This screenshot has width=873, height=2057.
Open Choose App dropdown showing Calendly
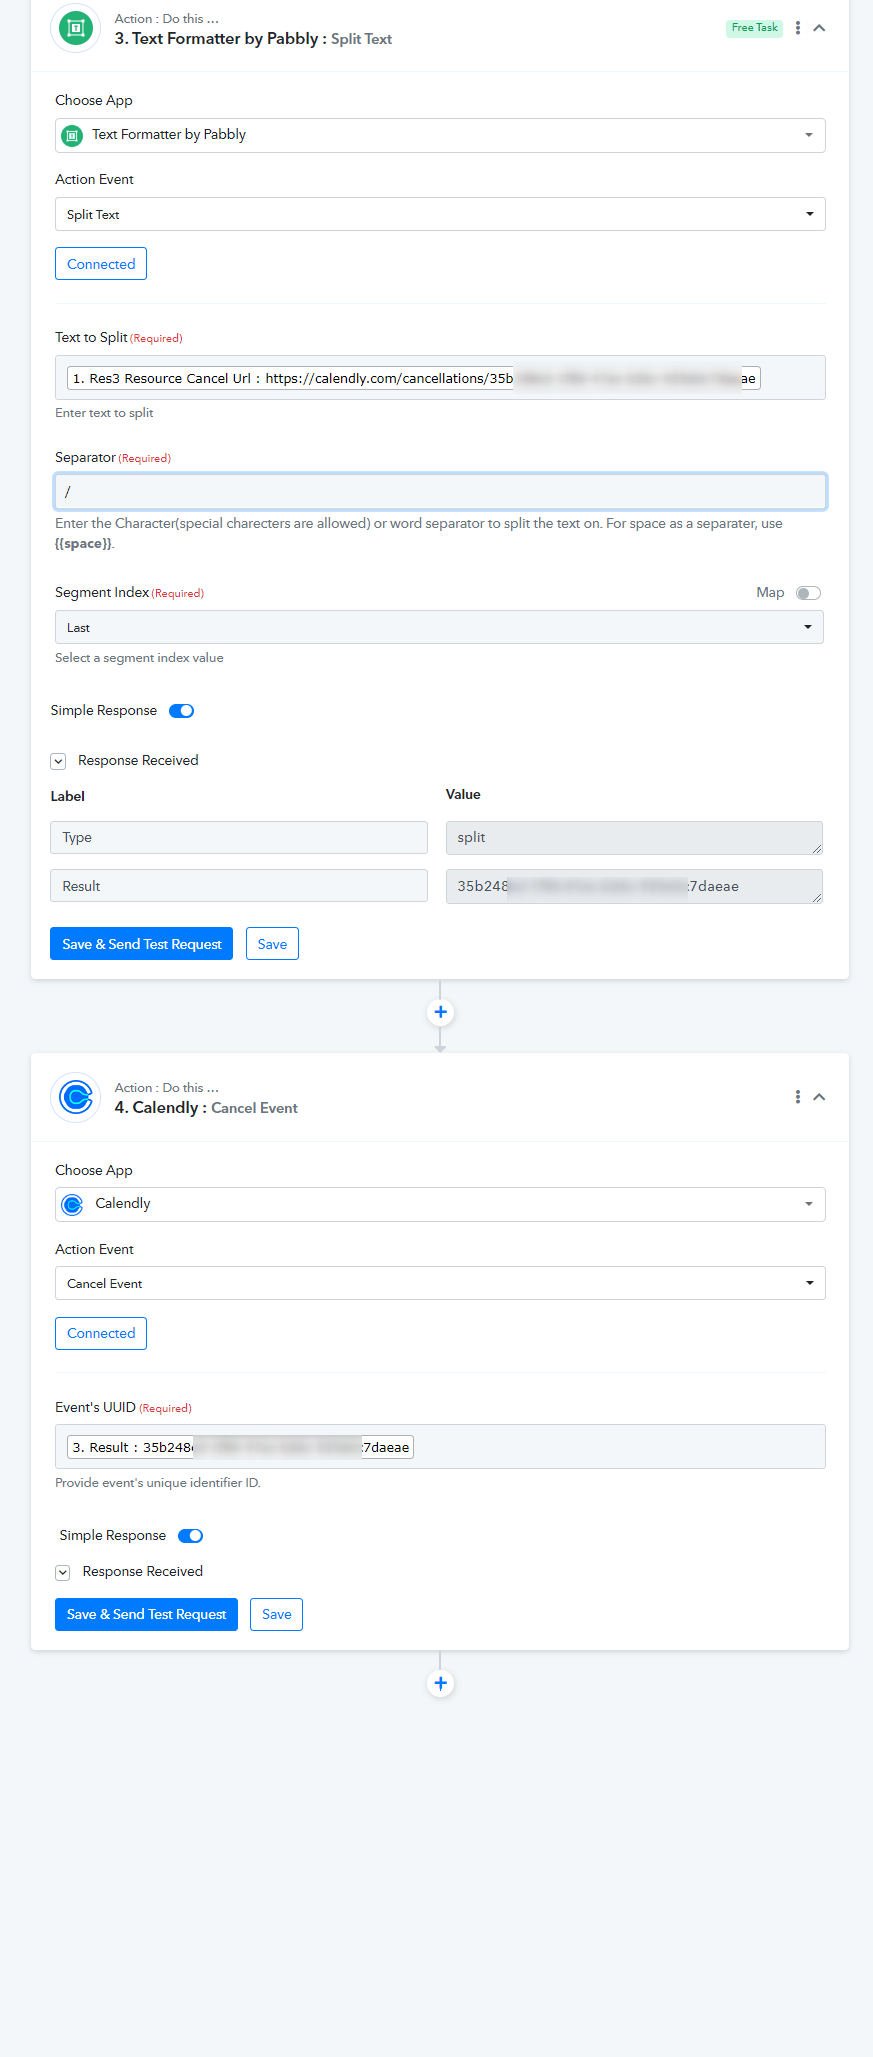pos(440,1204)
